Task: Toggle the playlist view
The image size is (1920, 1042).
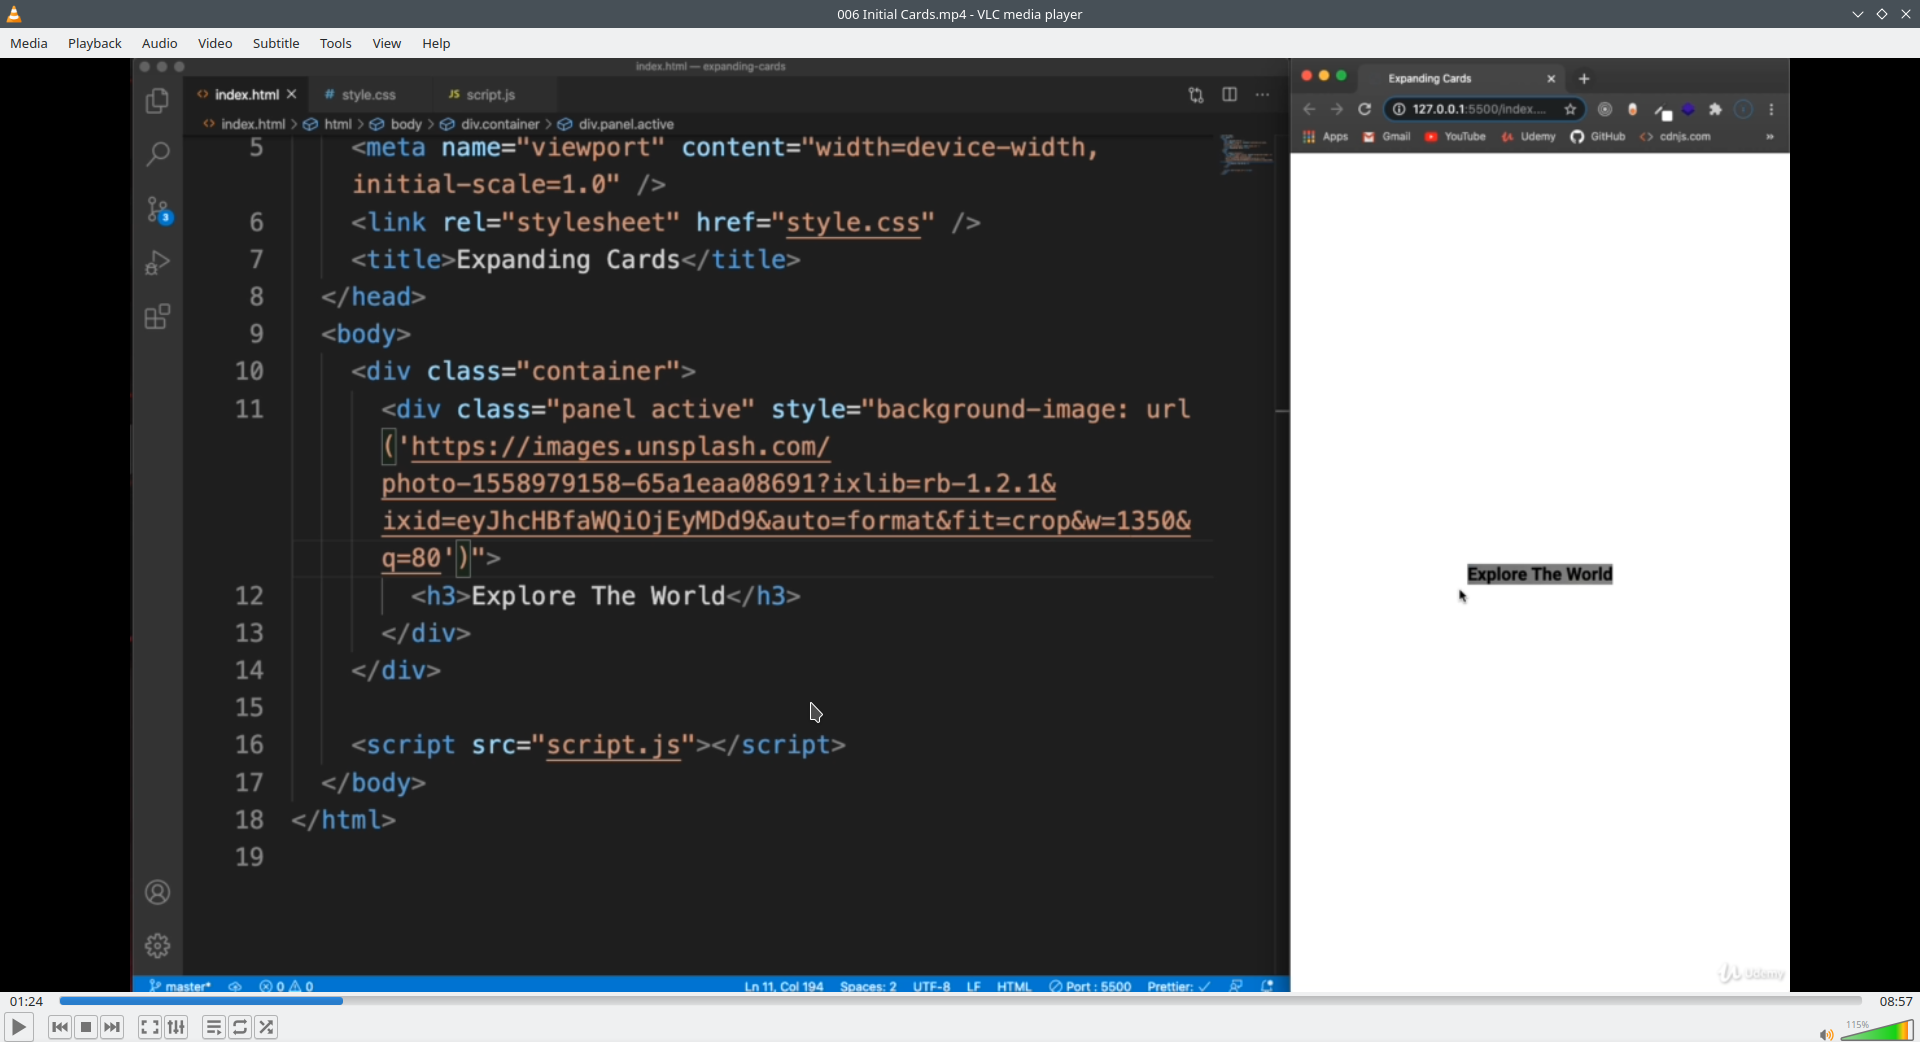Action: (x=214, y=1027)
